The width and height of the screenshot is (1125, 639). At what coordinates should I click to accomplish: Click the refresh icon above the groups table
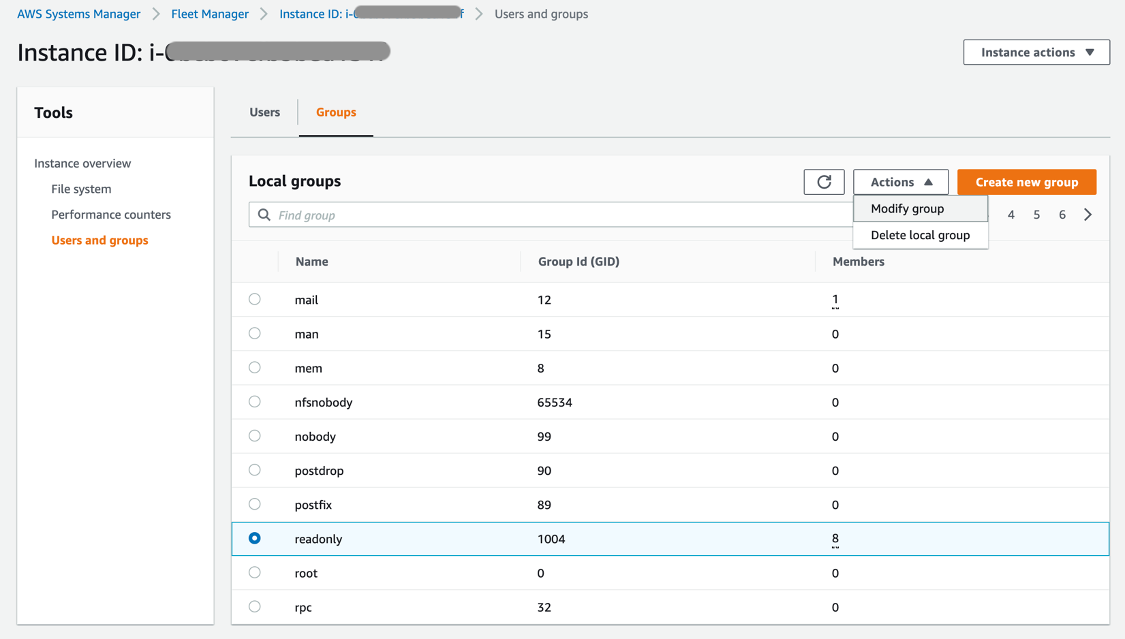click(x=824, y=181)
